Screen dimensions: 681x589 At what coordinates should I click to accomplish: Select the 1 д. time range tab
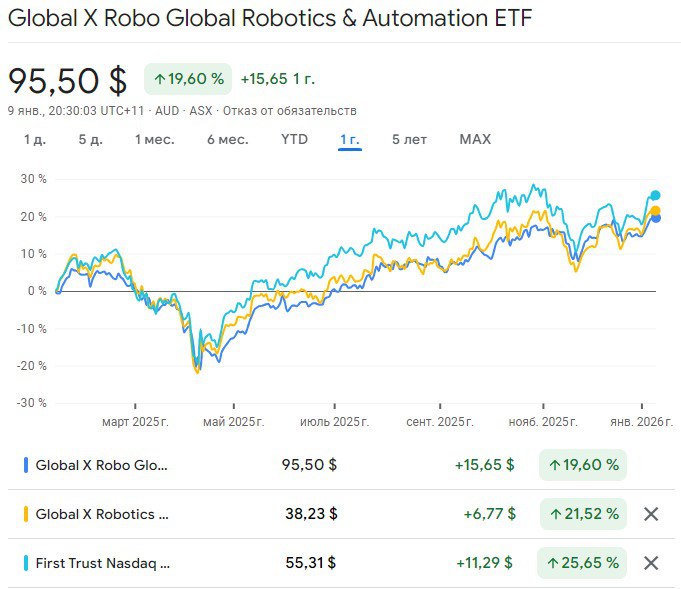35,140
